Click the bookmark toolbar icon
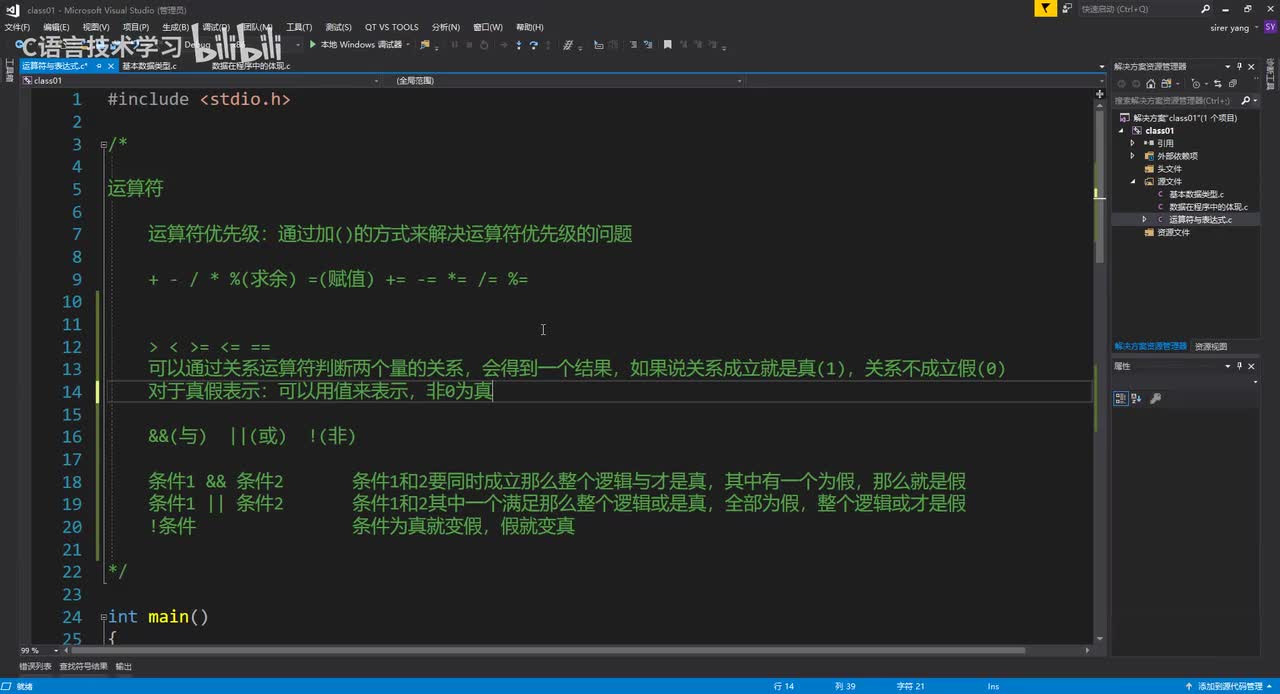The height and width of the screenshot is (694, 1280). [668, 45]
